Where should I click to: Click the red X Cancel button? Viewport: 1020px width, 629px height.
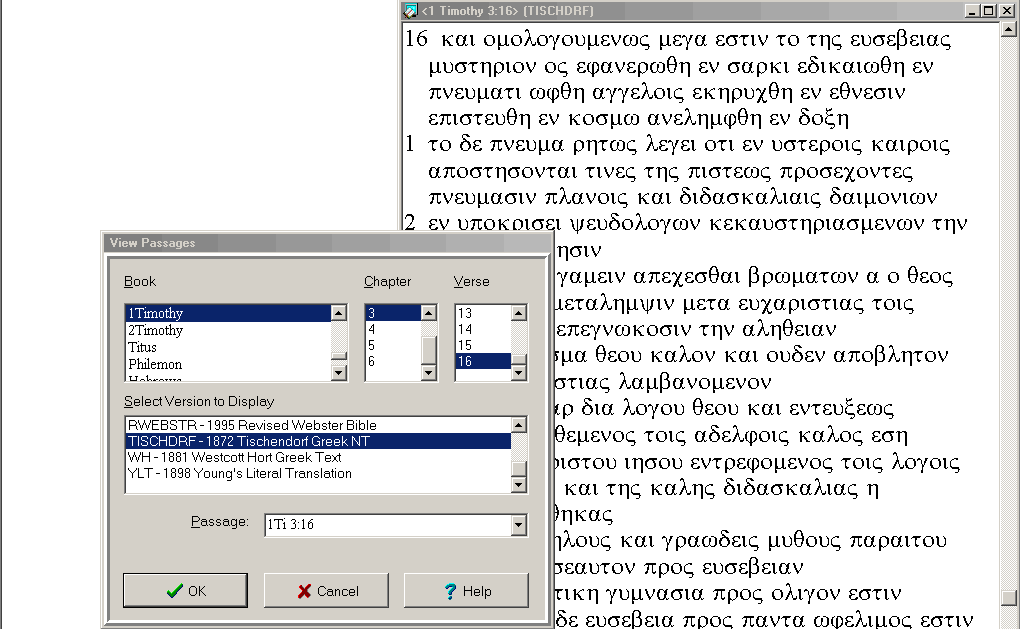[x=326, y=591]
